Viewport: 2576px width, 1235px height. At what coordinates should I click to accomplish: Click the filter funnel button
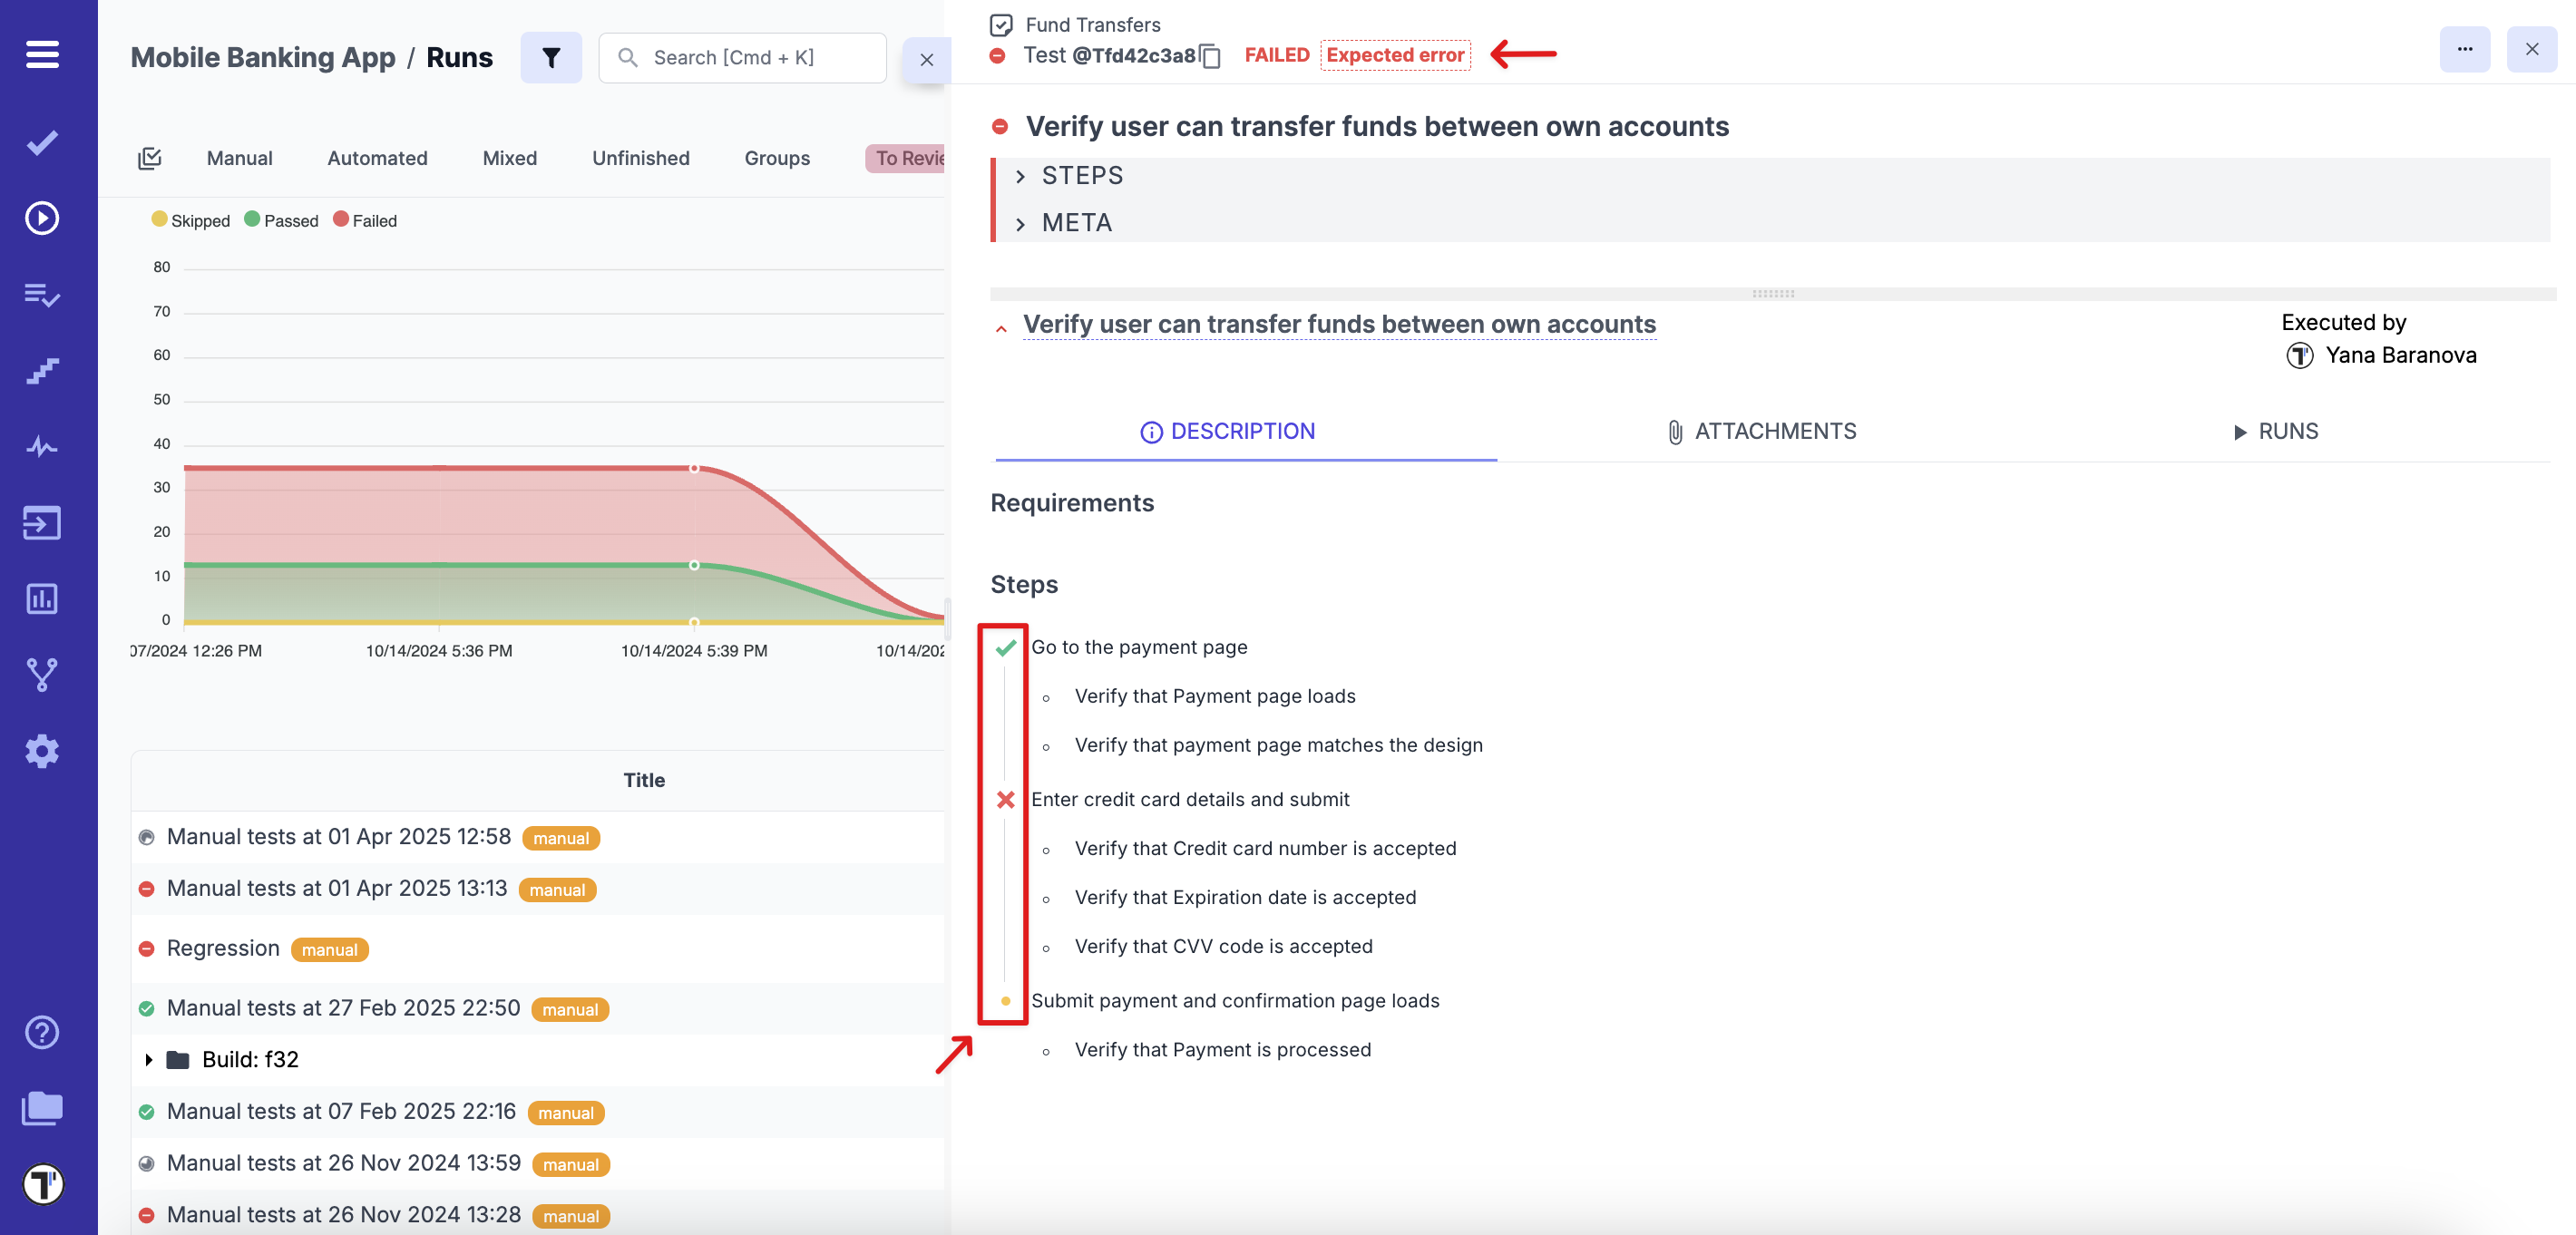pyautogui.click(x=551, y=58)
